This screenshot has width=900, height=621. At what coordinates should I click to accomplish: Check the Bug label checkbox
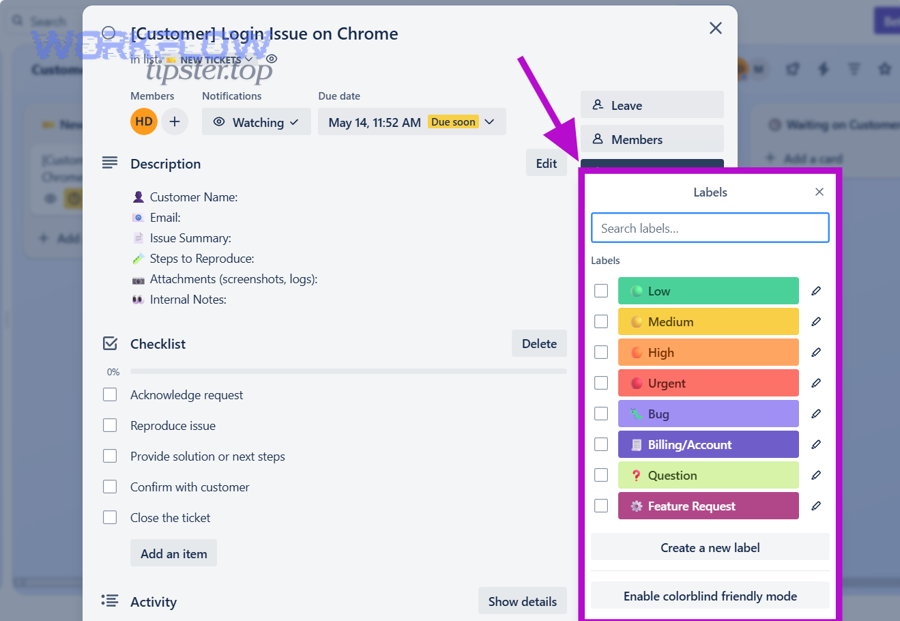click(601, 414)
